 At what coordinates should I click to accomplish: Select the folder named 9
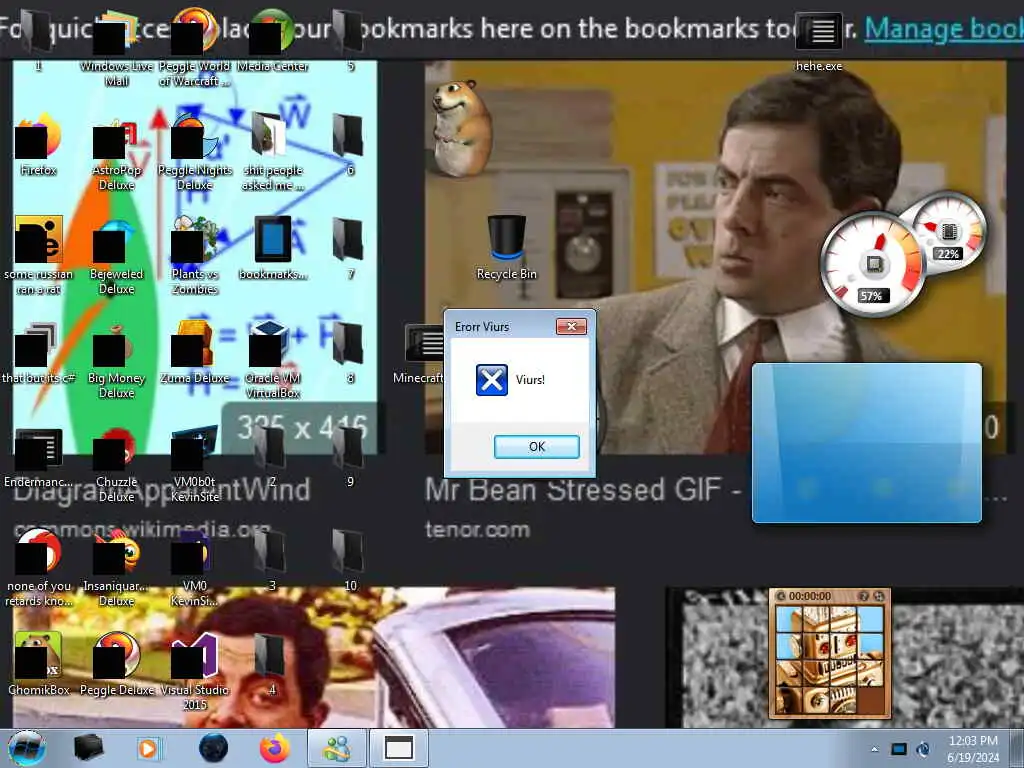(350, 457)
